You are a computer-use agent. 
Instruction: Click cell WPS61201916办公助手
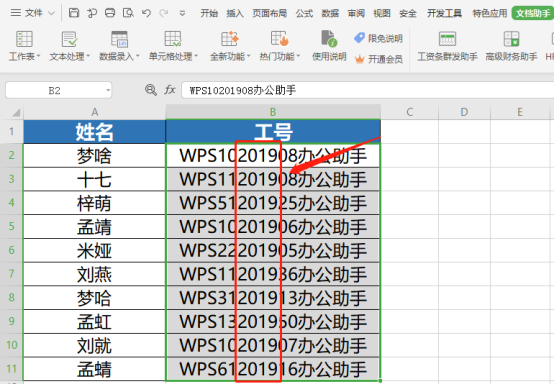tap(273, 369)
